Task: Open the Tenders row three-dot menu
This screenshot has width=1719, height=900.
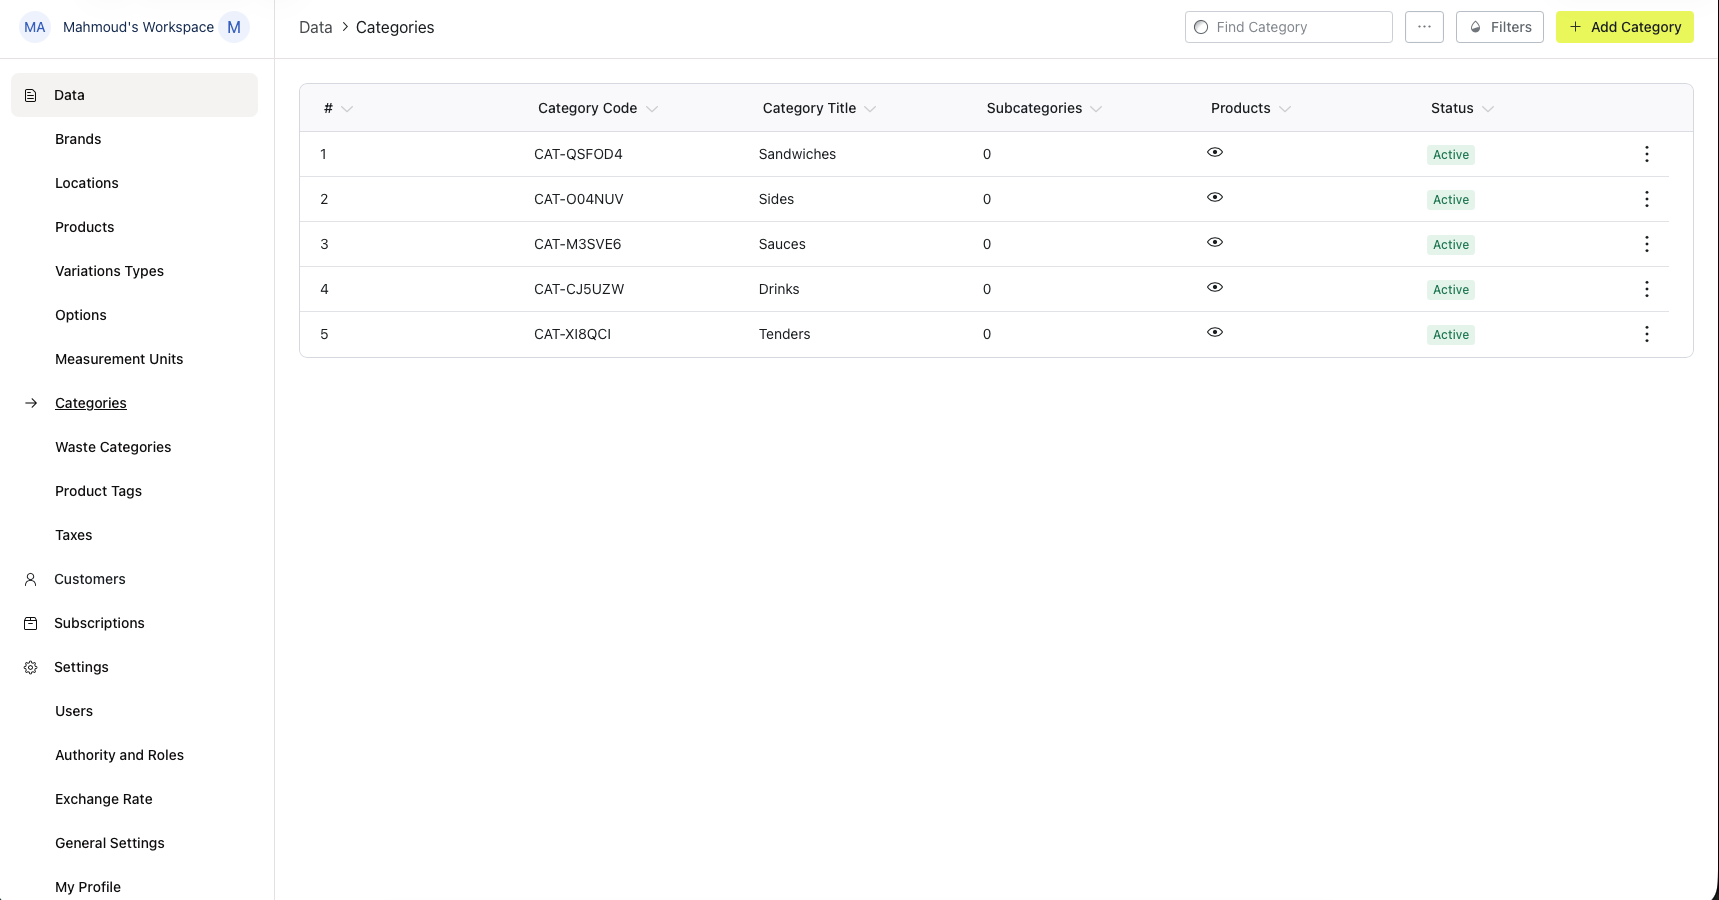Action: tap(1646, 334)
